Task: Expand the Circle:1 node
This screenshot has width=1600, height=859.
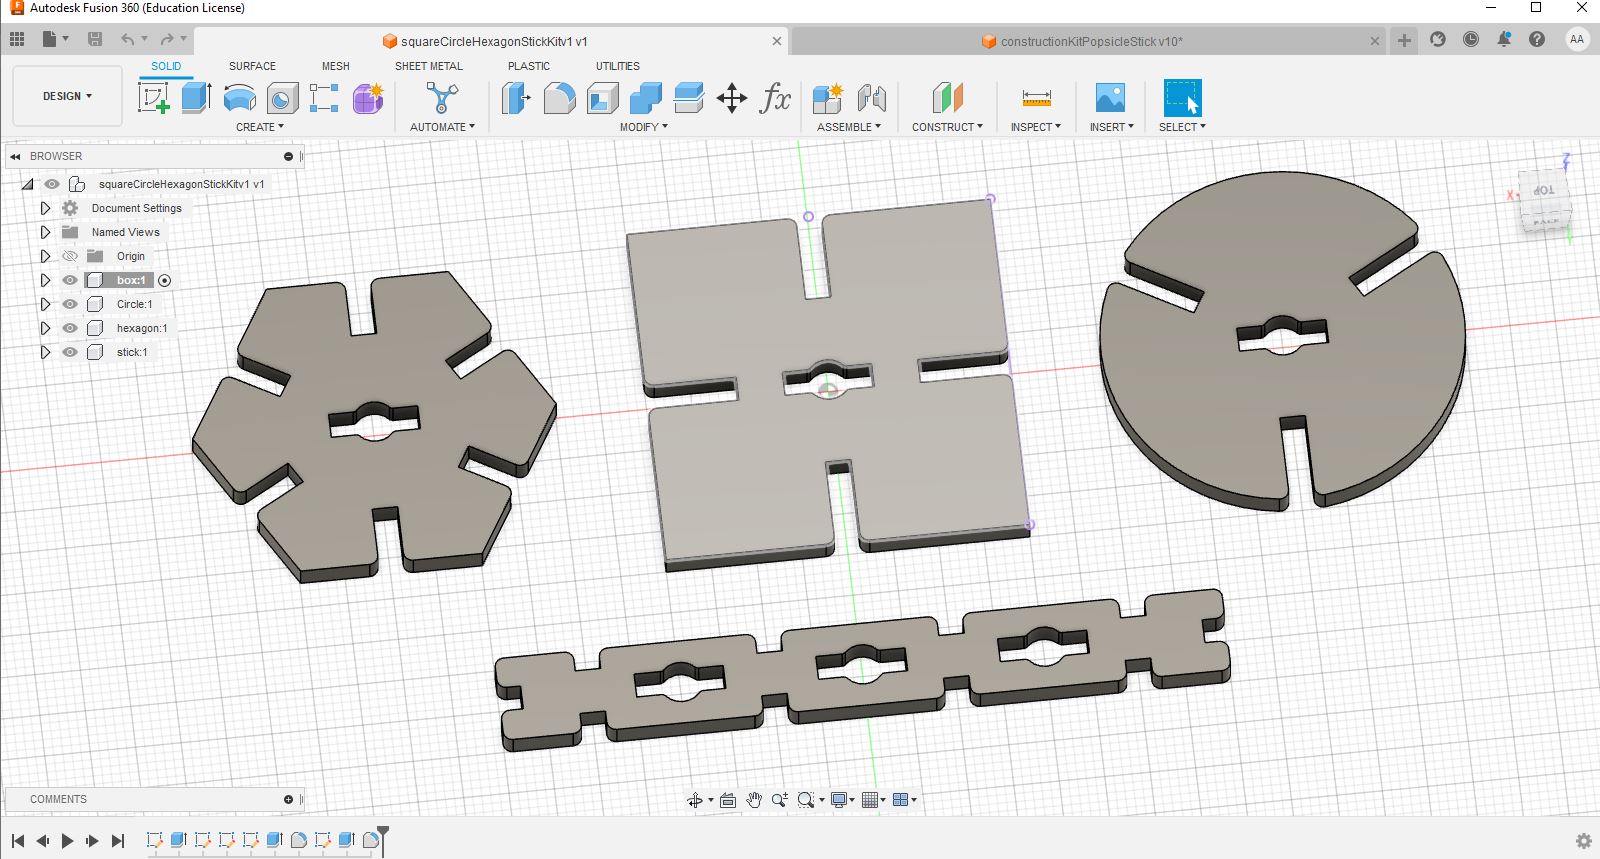Action: click(45, 304)
